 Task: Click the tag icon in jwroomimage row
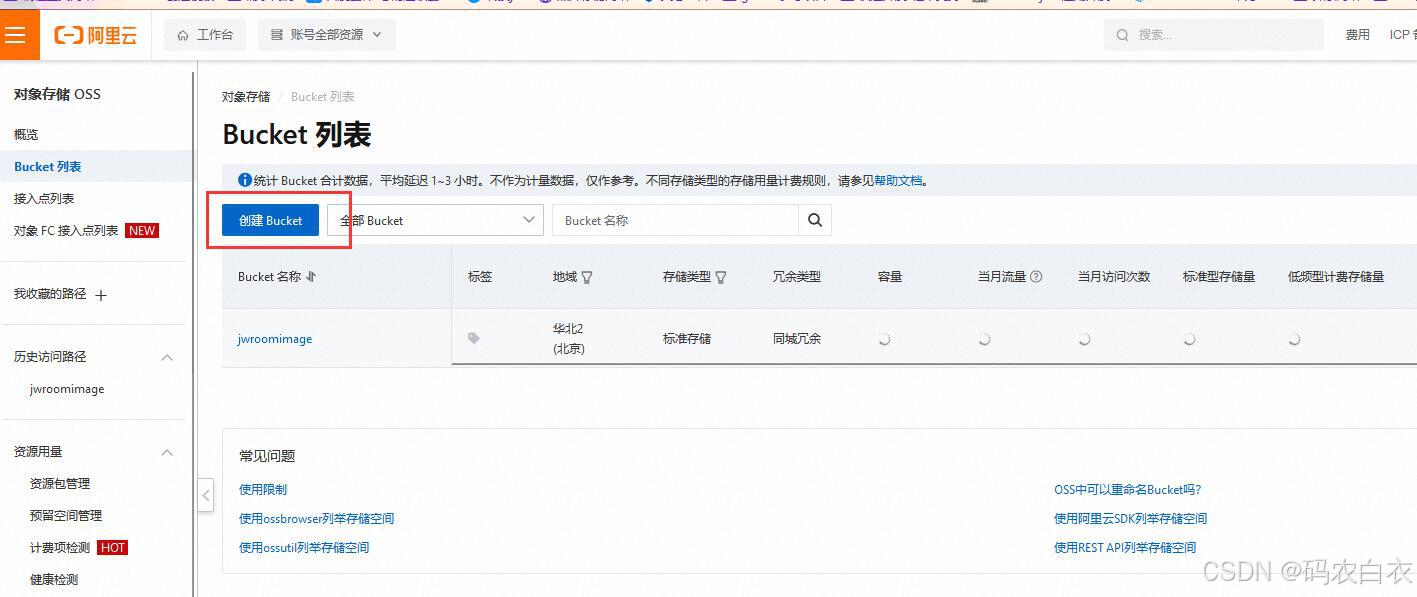[474, 338]
